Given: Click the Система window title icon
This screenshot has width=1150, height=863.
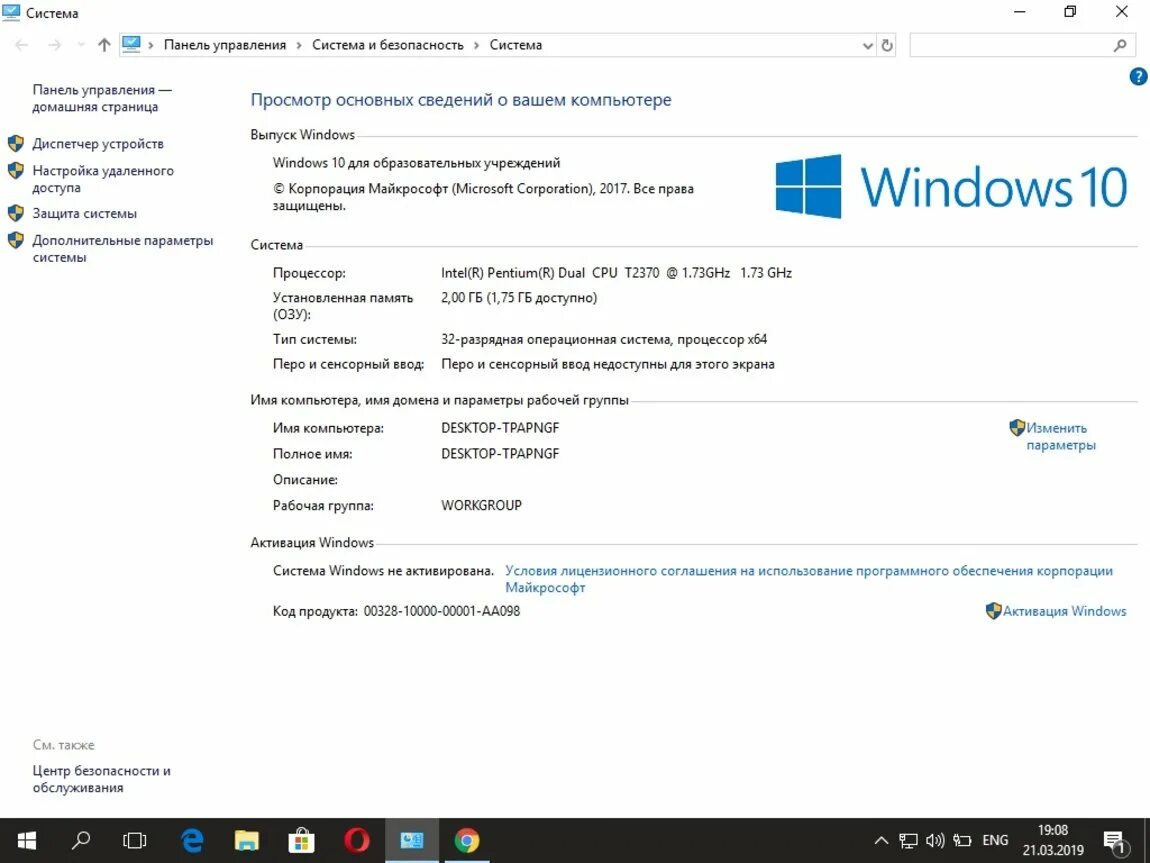Looking at the screenshot, I should point(11,12).
